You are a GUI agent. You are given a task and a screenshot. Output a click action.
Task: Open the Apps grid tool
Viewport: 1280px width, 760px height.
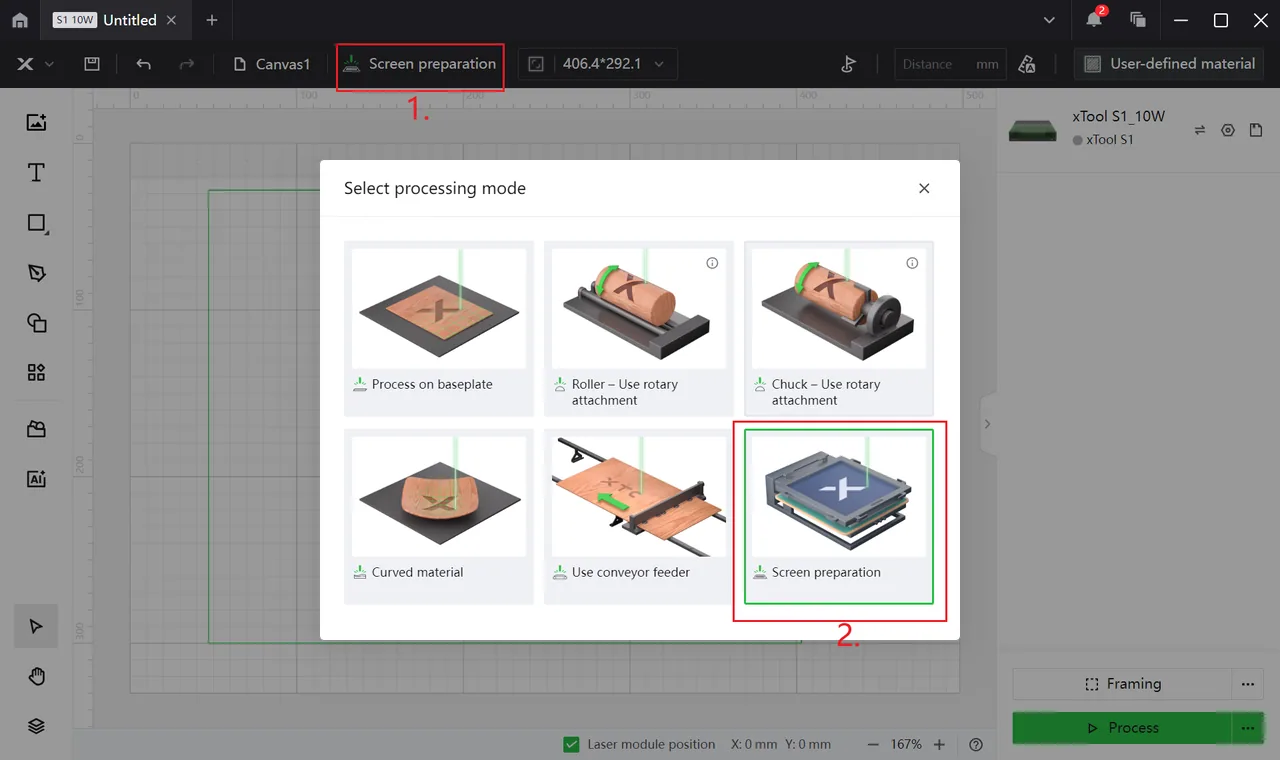tap(36, 373)
